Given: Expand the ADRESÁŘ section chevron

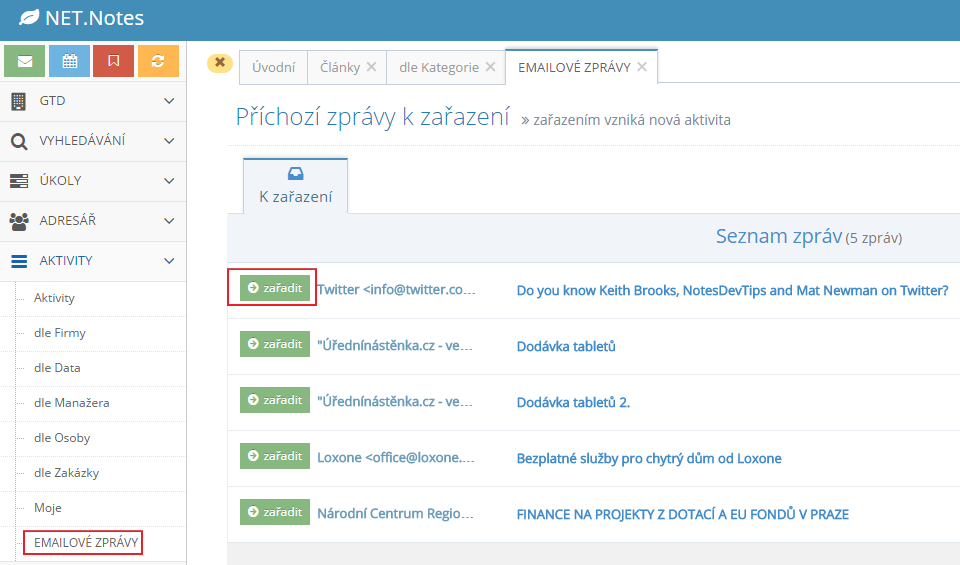Looking at the screenshot, I should (169, 220).
